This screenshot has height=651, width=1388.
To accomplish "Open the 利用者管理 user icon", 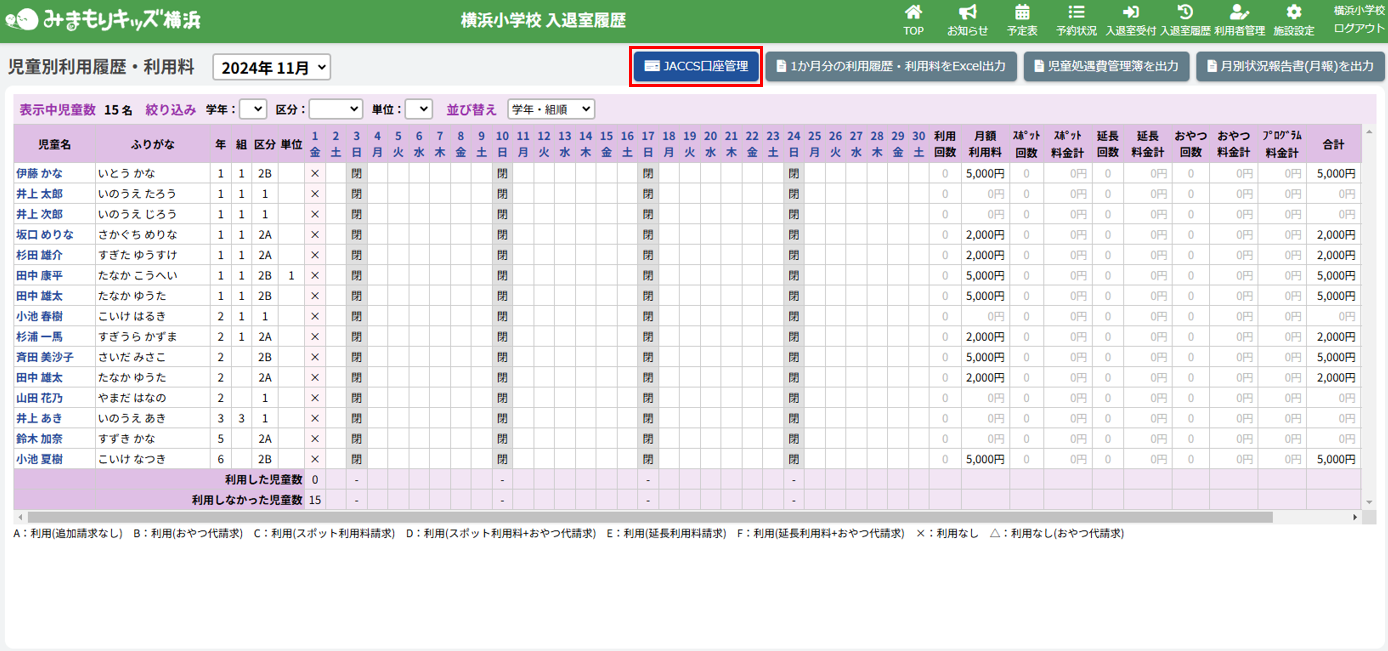I will coord(1239,13).
